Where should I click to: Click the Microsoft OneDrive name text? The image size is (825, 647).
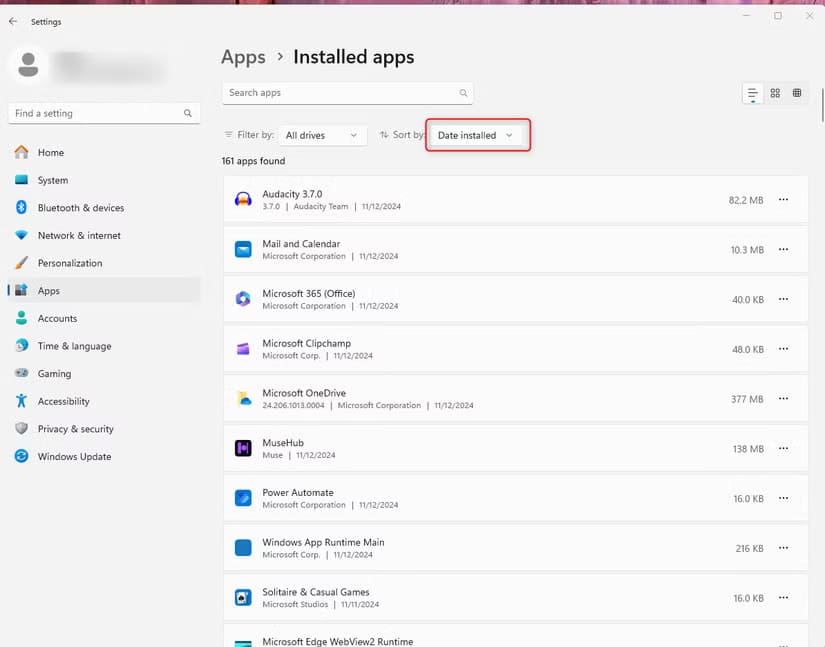pyautogui.click(x=304, y=393)
